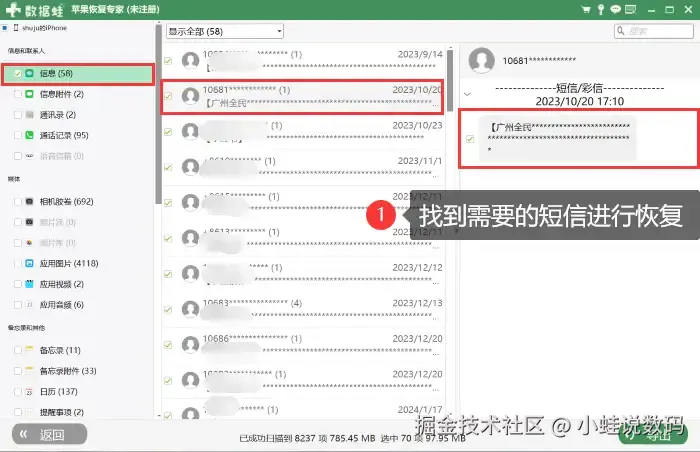Click the message list vertical scrollbar
The width and height of the screenshot is (700, 452).
pyautogui.click(x=450, y=80)
